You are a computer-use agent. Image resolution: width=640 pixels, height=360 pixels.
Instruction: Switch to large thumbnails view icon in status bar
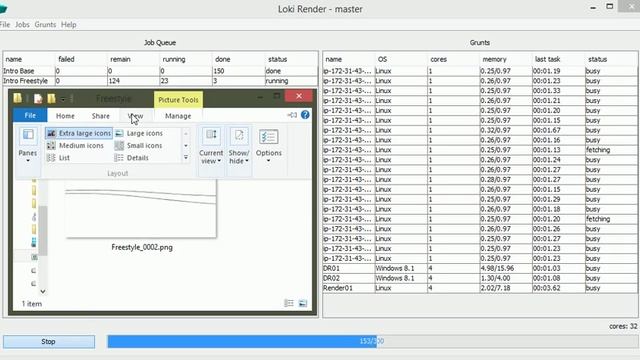[303, 303]
